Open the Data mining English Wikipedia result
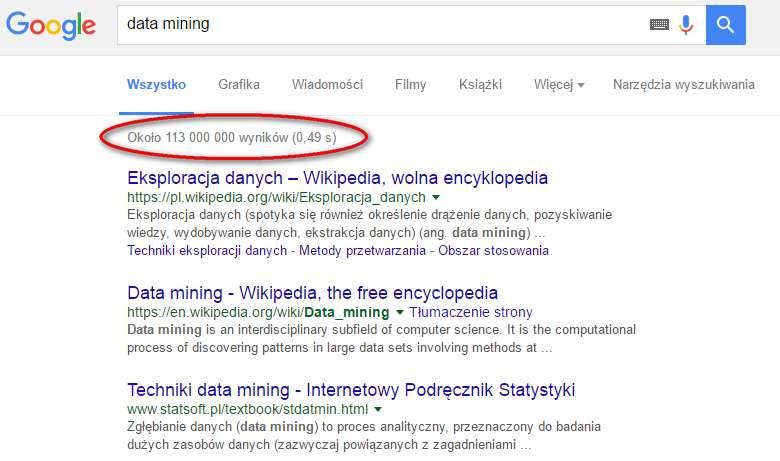Image resolution: width=780 pixels, height=461 pixels. point(312,293)
